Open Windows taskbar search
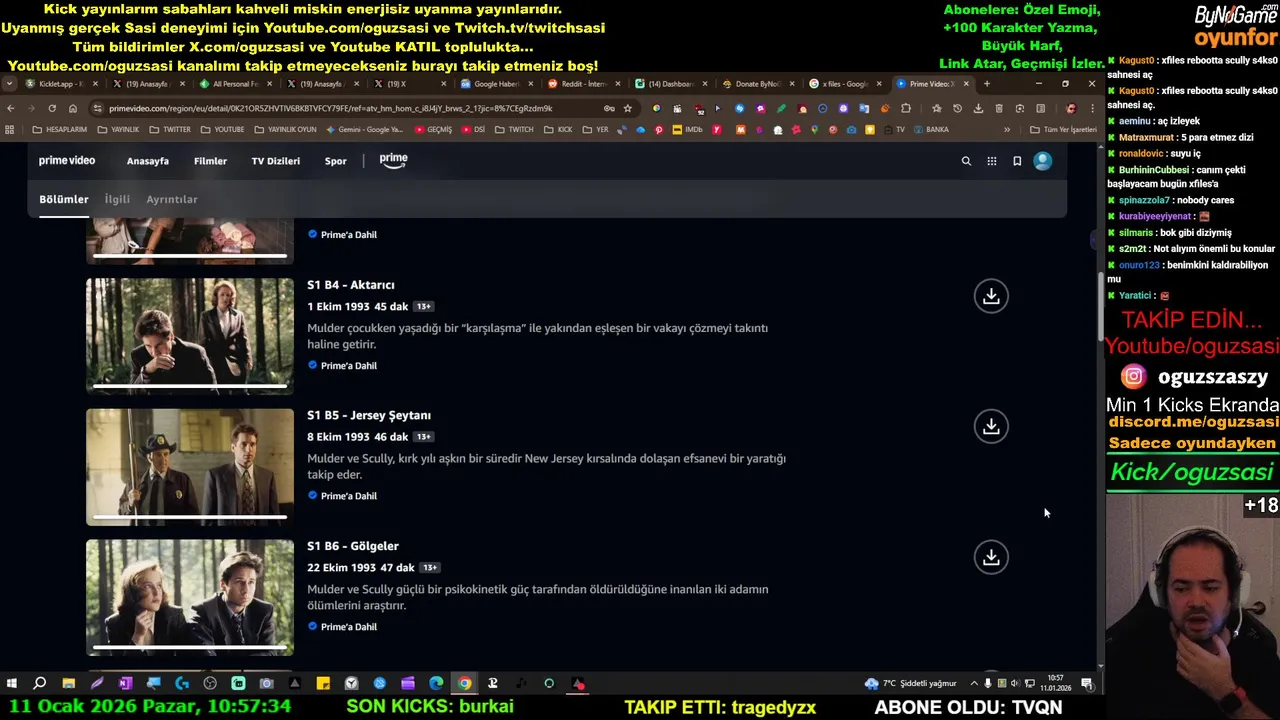This screenshot has width=1280, height=720. point(40,683)
